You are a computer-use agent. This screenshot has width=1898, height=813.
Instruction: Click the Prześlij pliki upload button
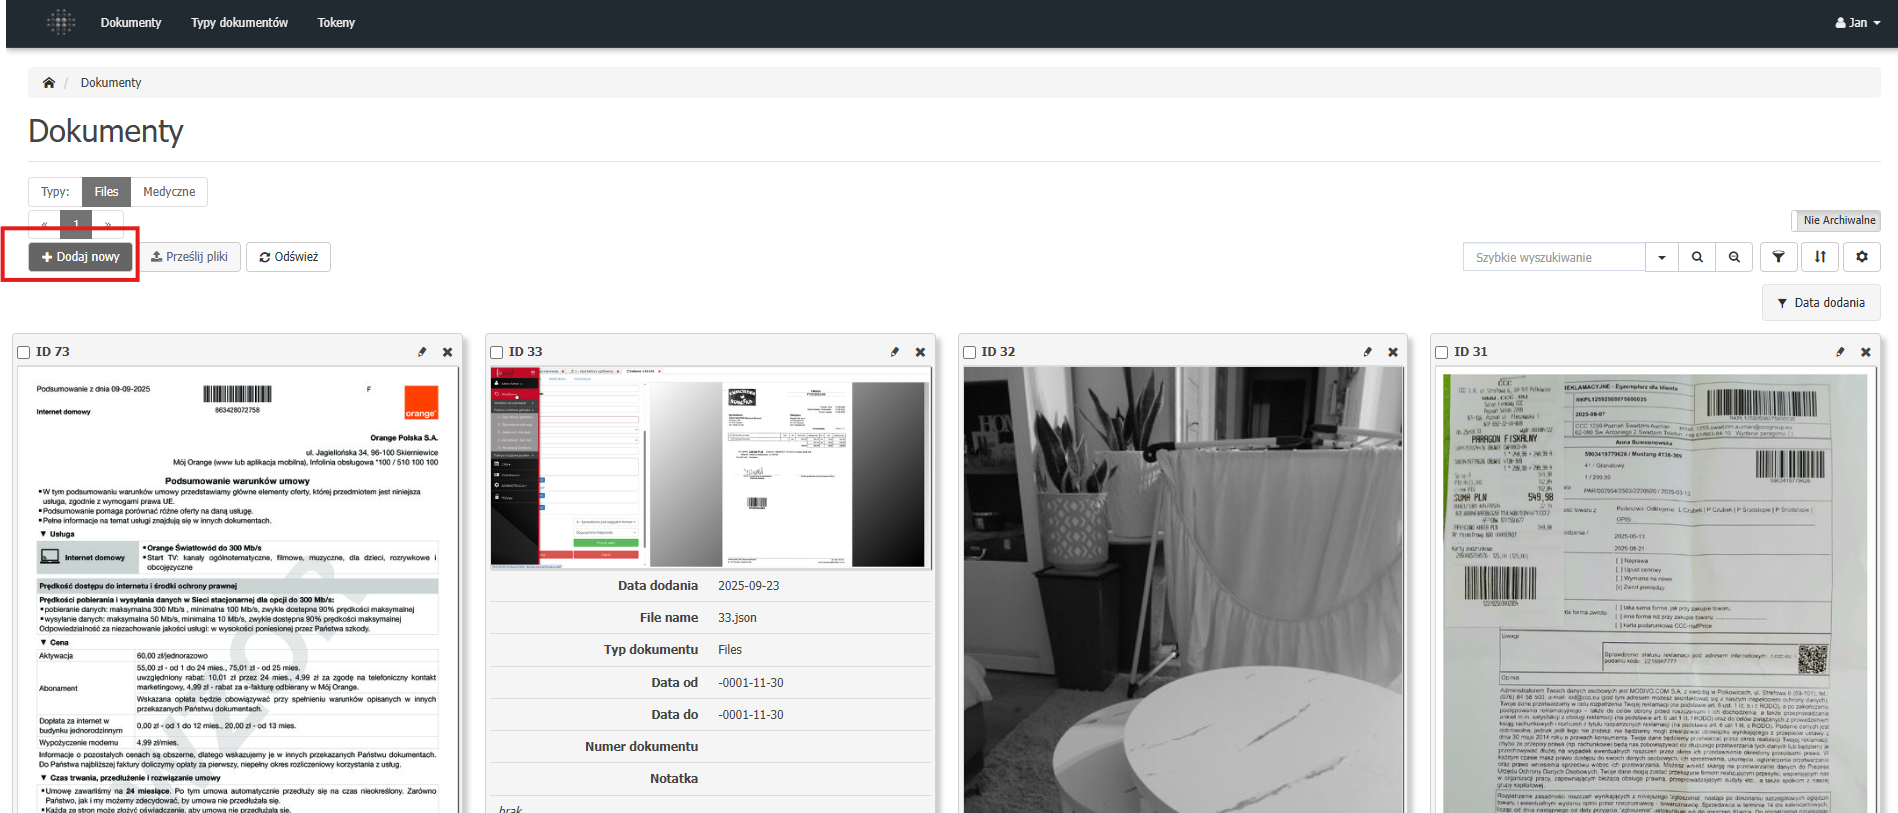190,257
